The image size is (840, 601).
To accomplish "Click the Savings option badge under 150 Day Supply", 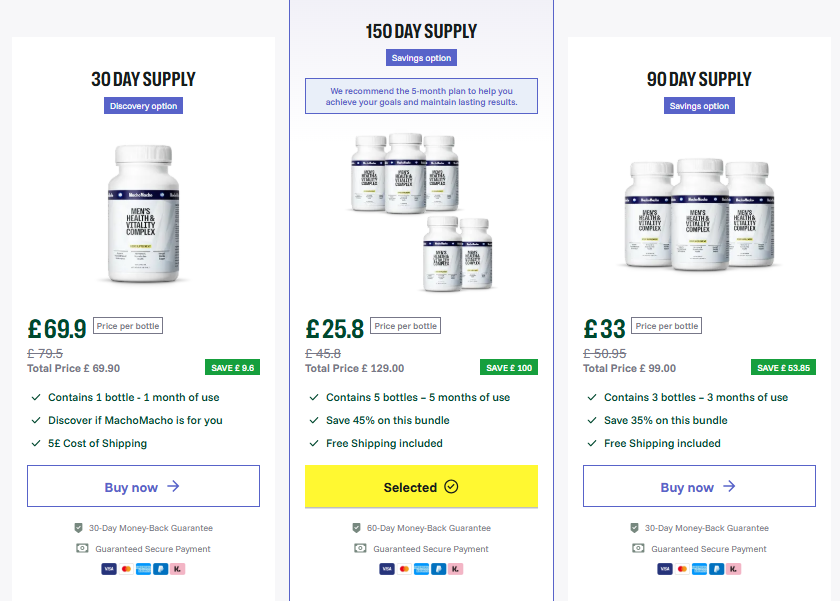I will point(421,58).
